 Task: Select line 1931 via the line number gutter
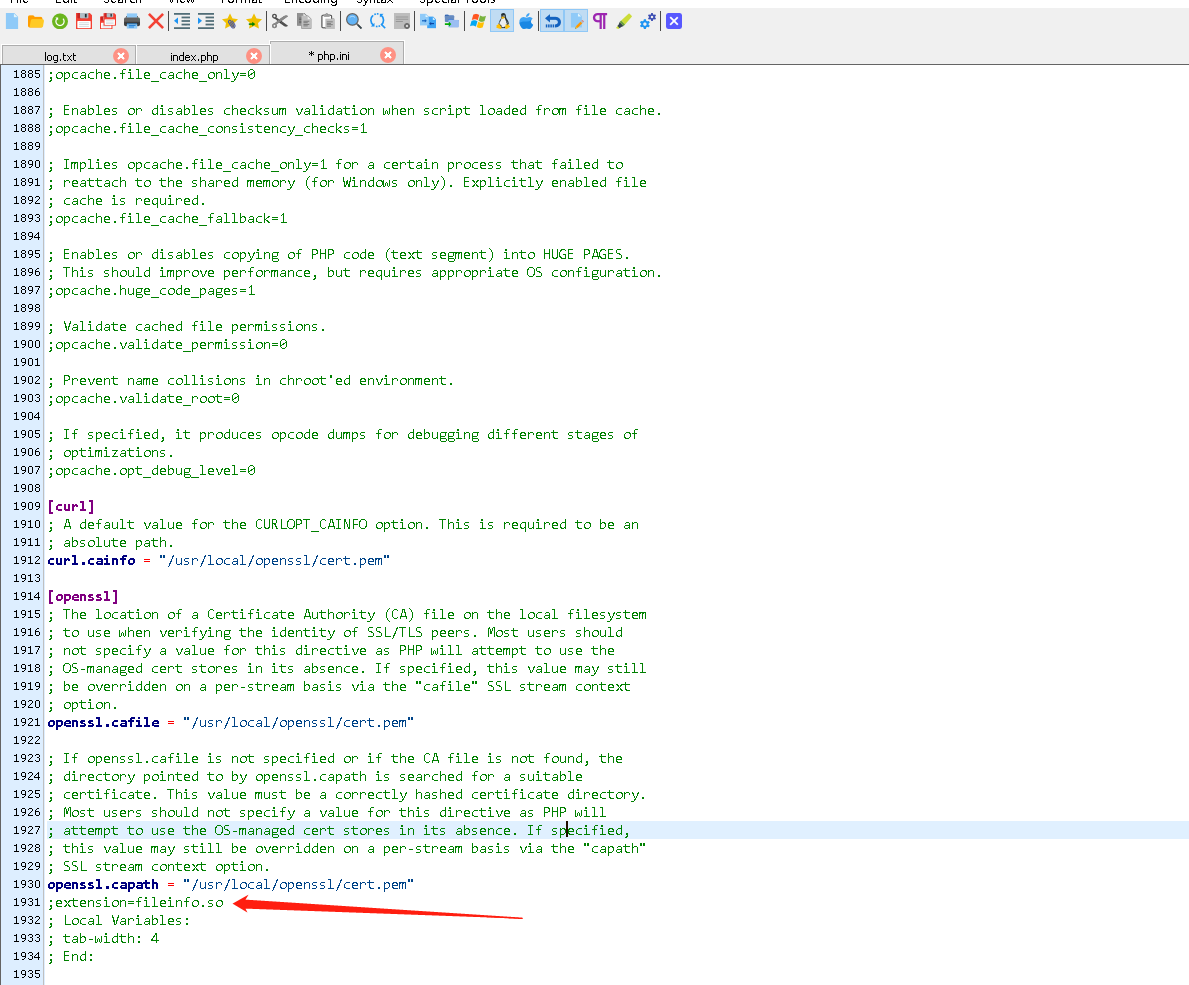(x=25, y=902)
